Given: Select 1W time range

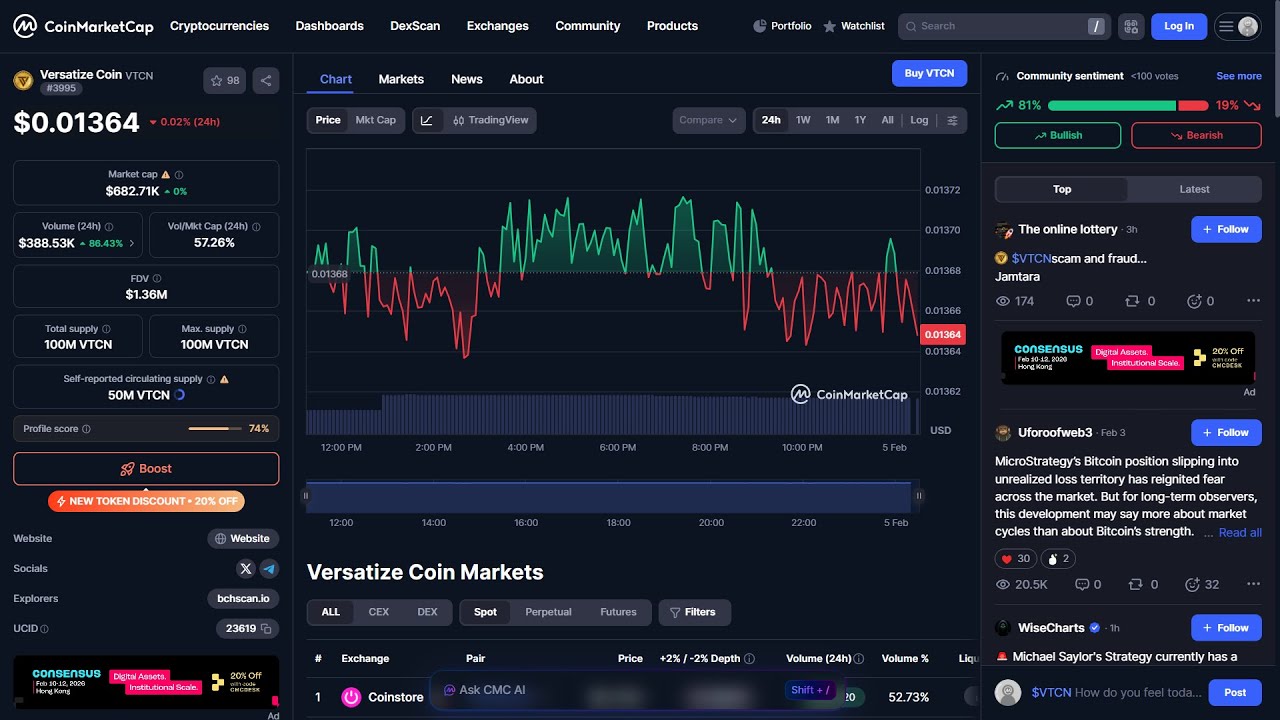Looking at the screenshot, I should click(803, 120).
